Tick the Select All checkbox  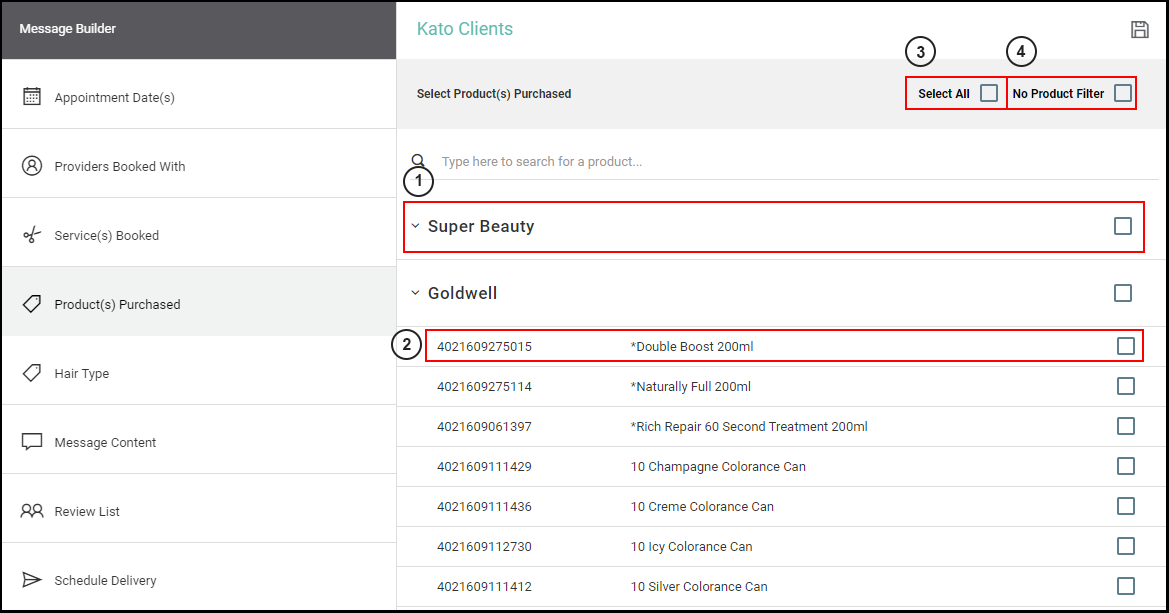click(989, 93)
